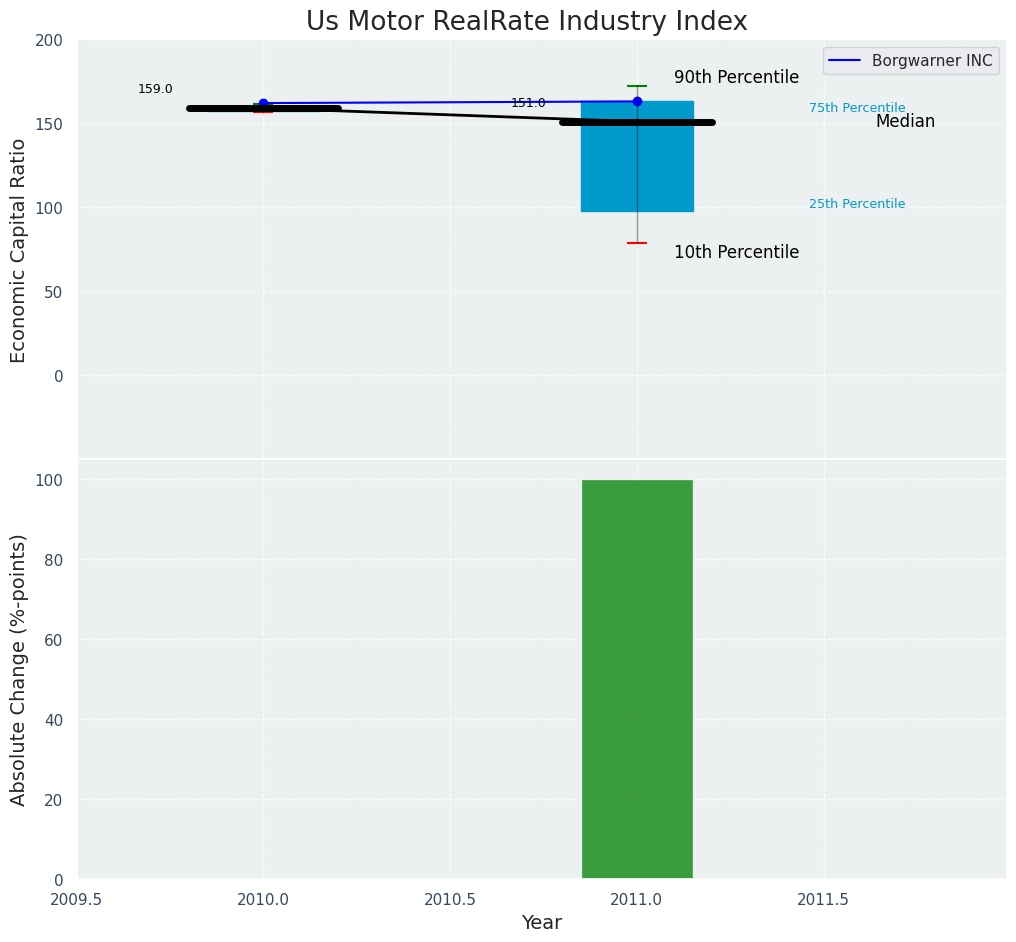The image size is (1016, 942).
Task: Click the 200 tick on the upper y-axis
Action: point(49,41)
